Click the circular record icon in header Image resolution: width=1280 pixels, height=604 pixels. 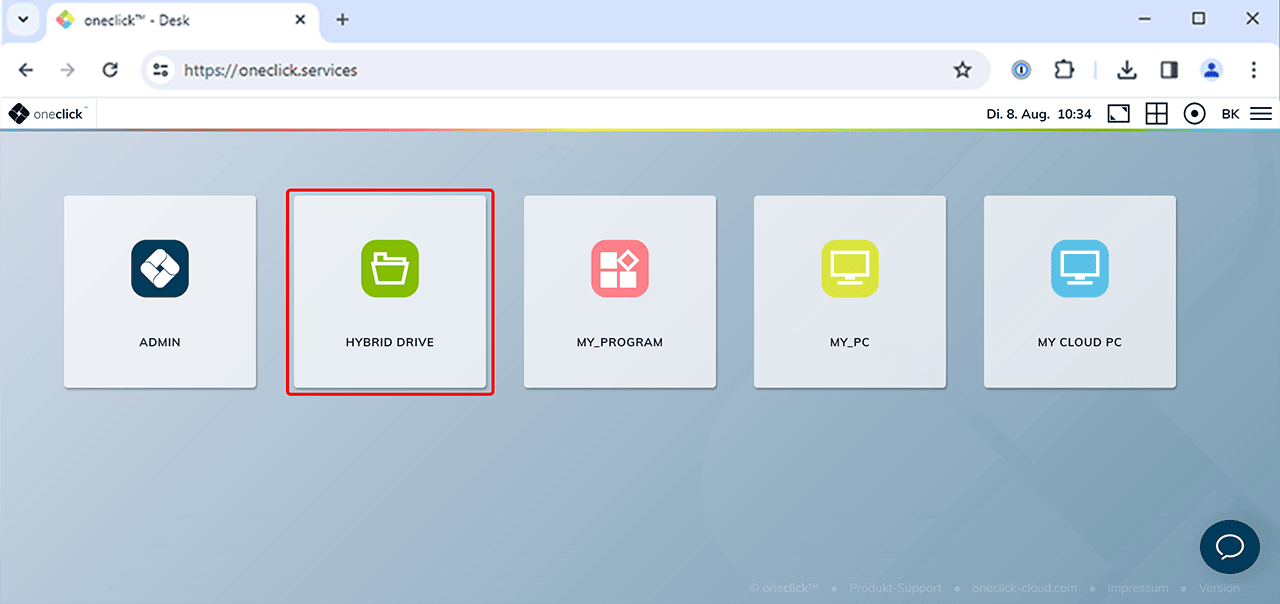[1194, 114]
